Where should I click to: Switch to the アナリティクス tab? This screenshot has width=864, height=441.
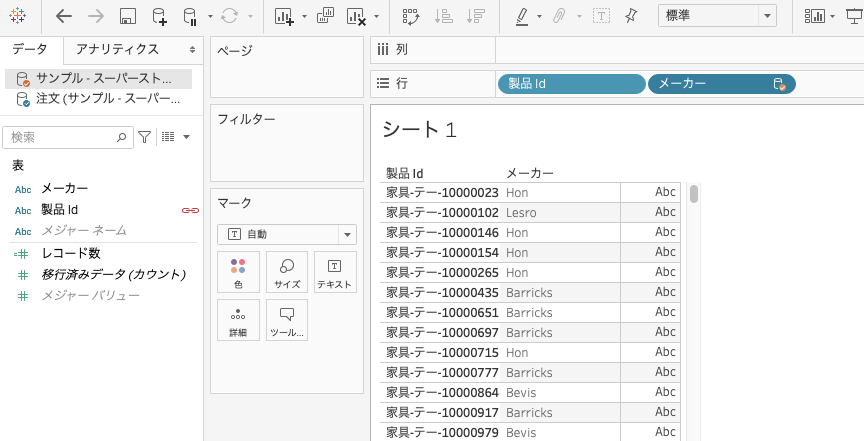(117, 49)
